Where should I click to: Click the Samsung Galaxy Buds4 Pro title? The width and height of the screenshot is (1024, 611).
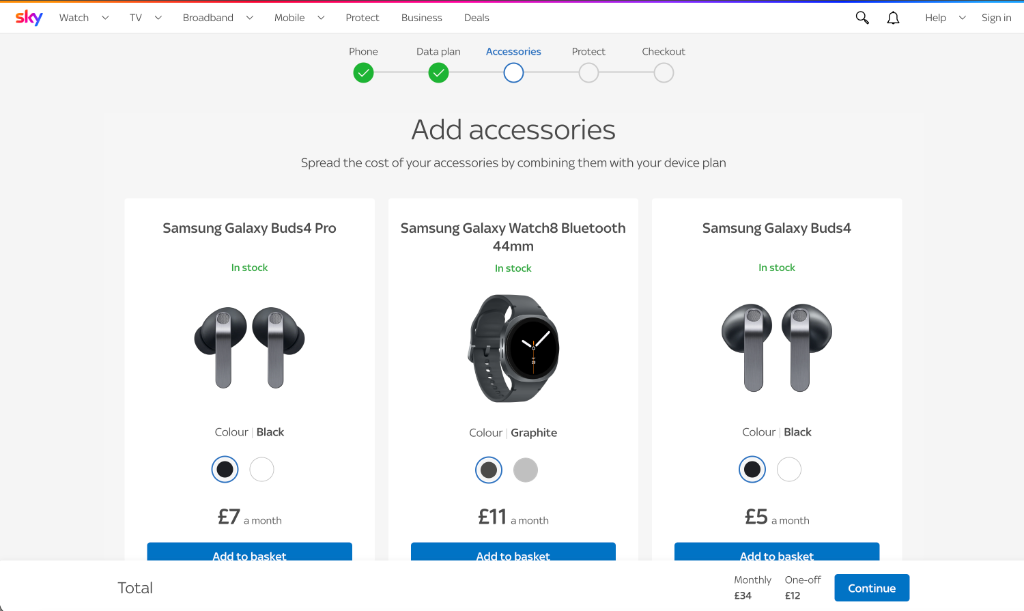(249, 228)
